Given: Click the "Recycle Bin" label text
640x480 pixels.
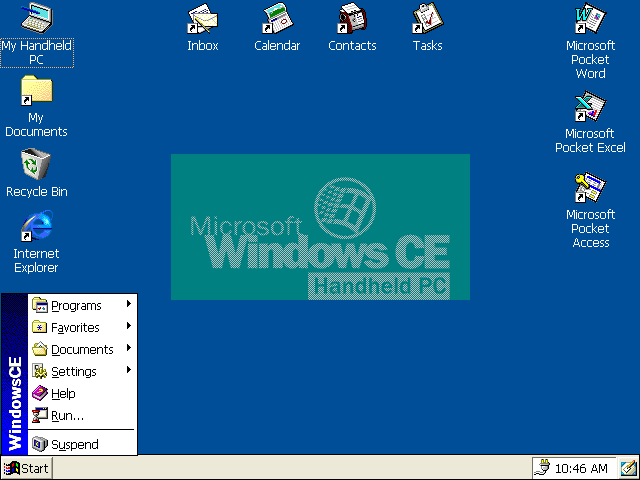Looking at the screenshot, I should 37,191.
